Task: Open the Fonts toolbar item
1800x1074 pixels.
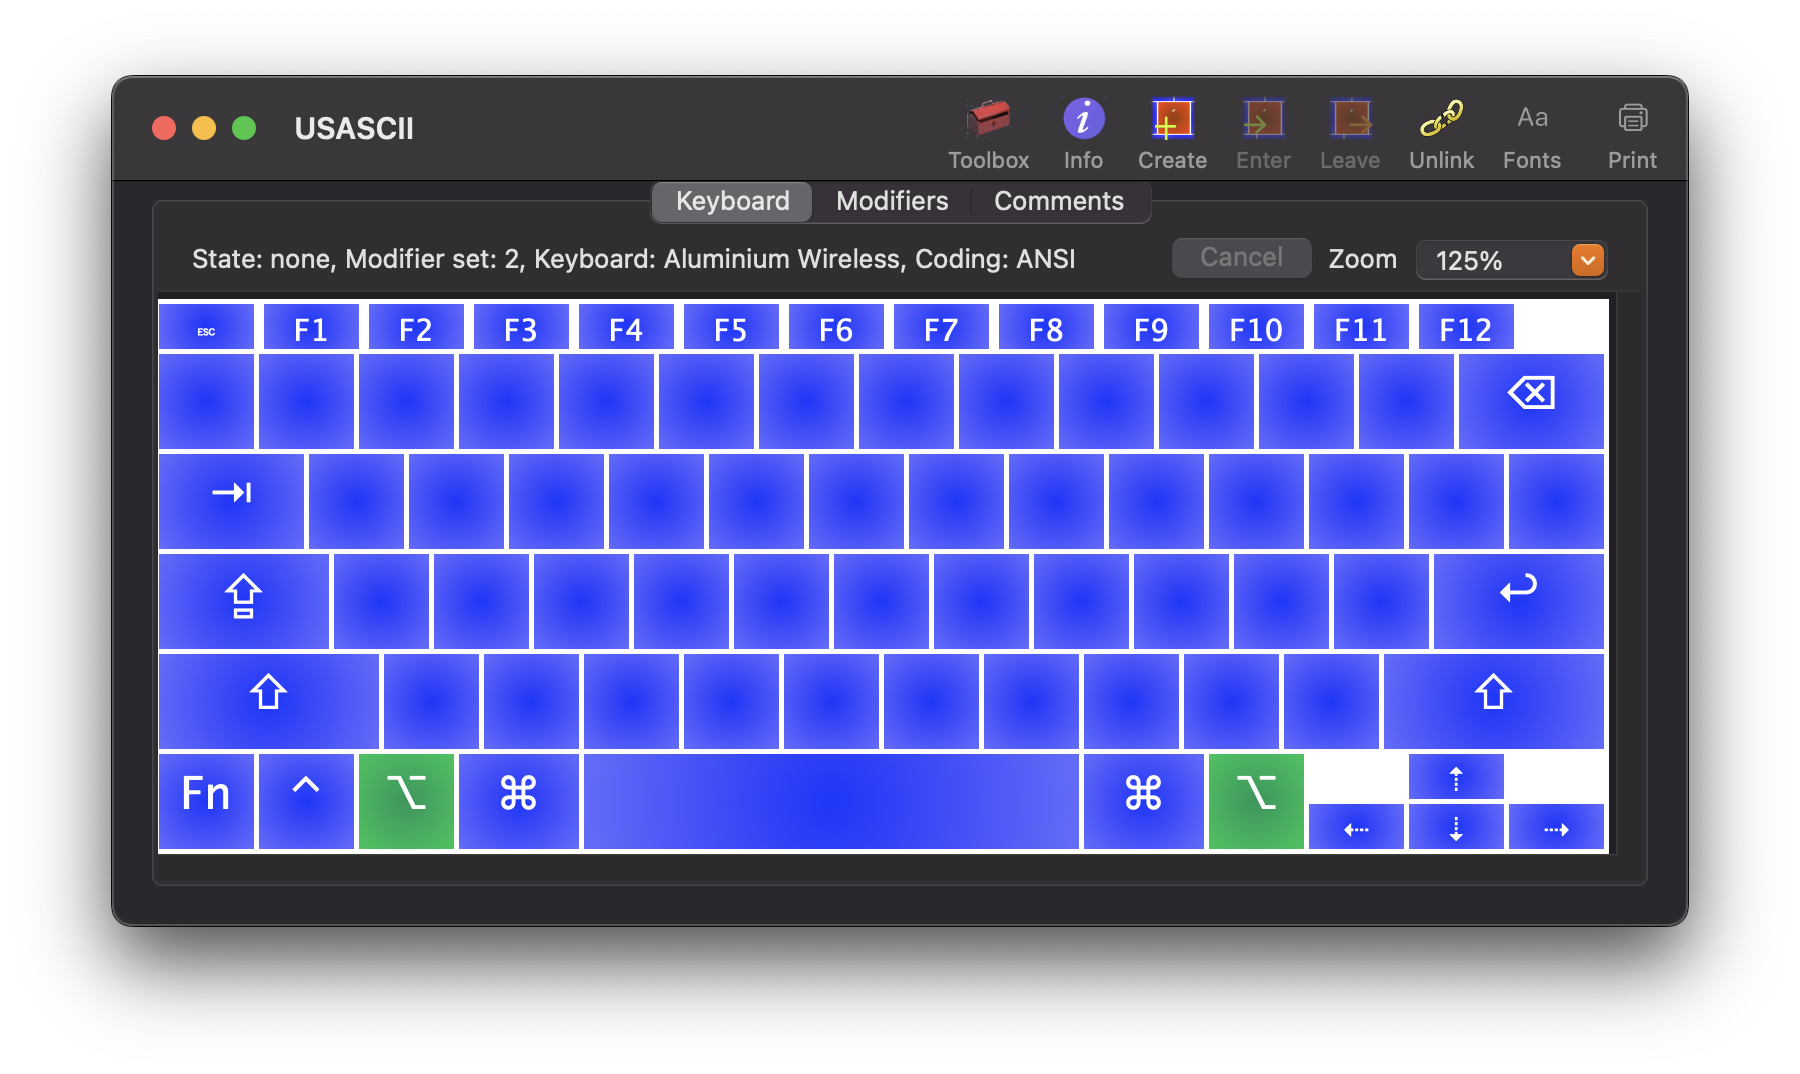Action: 1531,130
